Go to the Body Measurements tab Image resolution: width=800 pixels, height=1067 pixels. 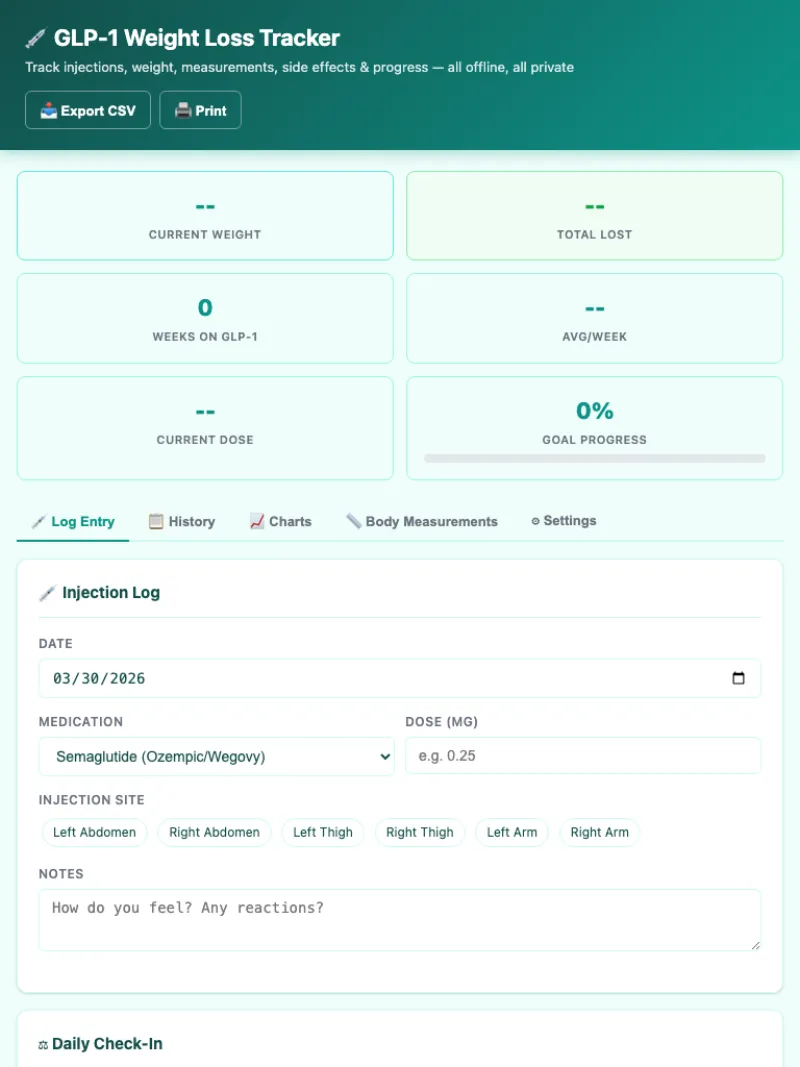point(421,521)
